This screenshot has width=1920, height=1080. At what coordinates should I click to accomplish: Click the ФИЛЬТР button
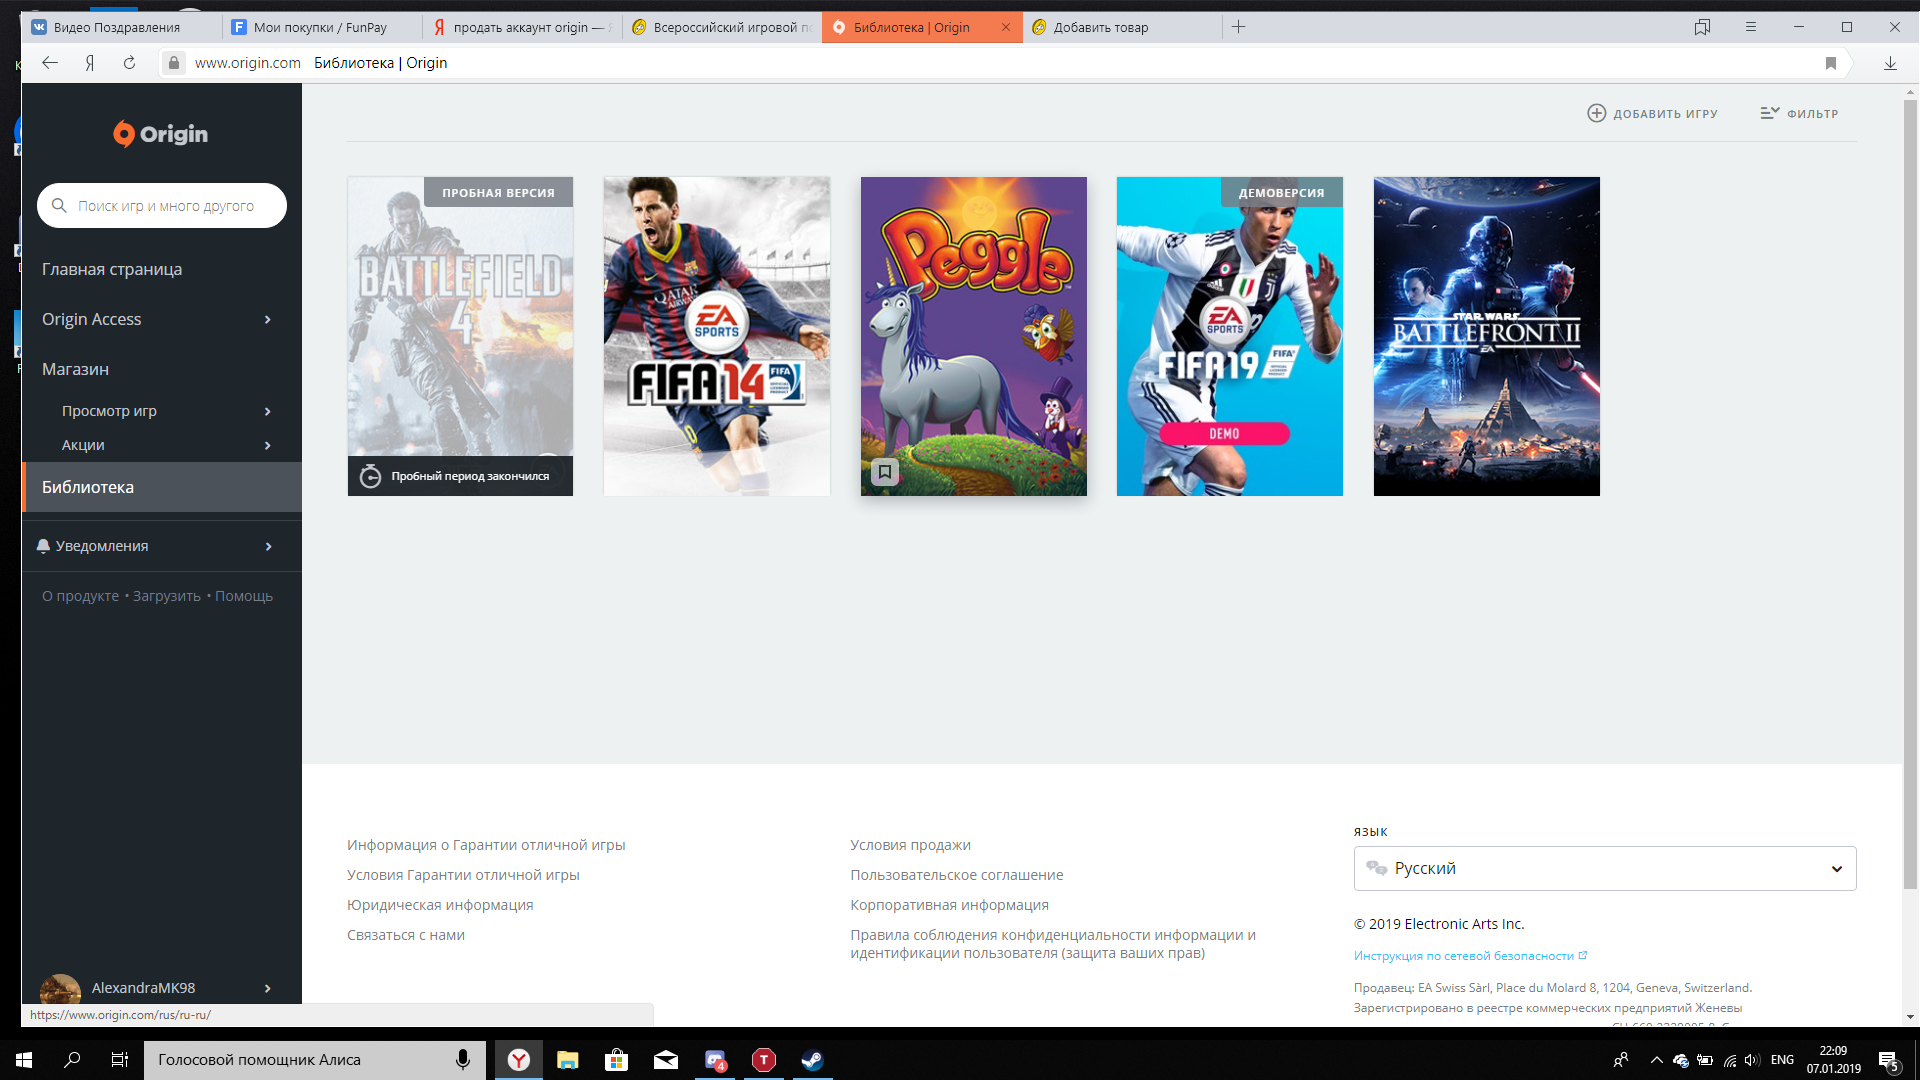pyautogui.click(x=1799, y=113)
